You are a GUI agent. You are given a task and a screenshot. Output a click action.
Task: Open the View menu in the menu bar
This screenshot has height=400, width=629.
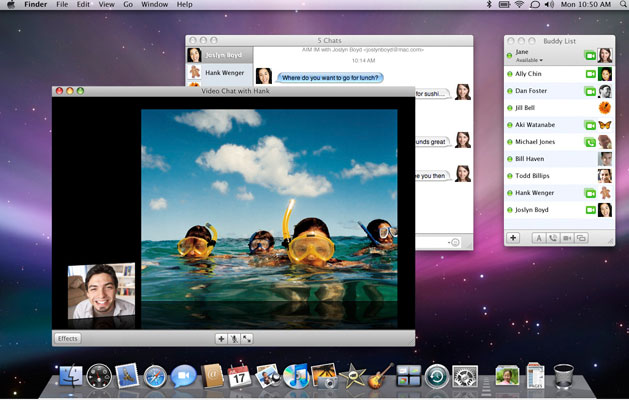click(x=106, y=5)
